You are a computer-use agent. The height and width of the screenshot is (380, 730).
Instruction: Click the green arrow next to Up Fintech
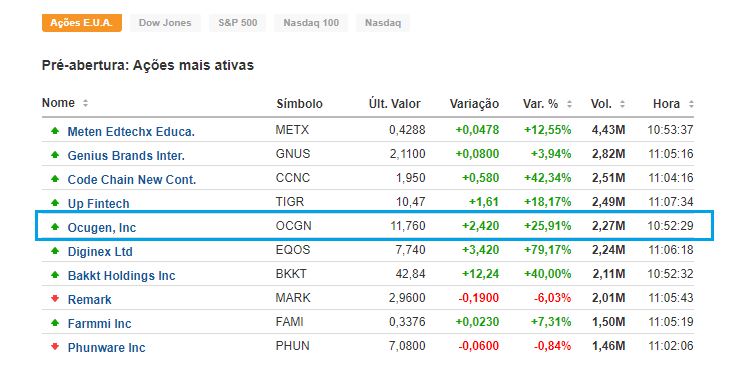pos(55,203)
